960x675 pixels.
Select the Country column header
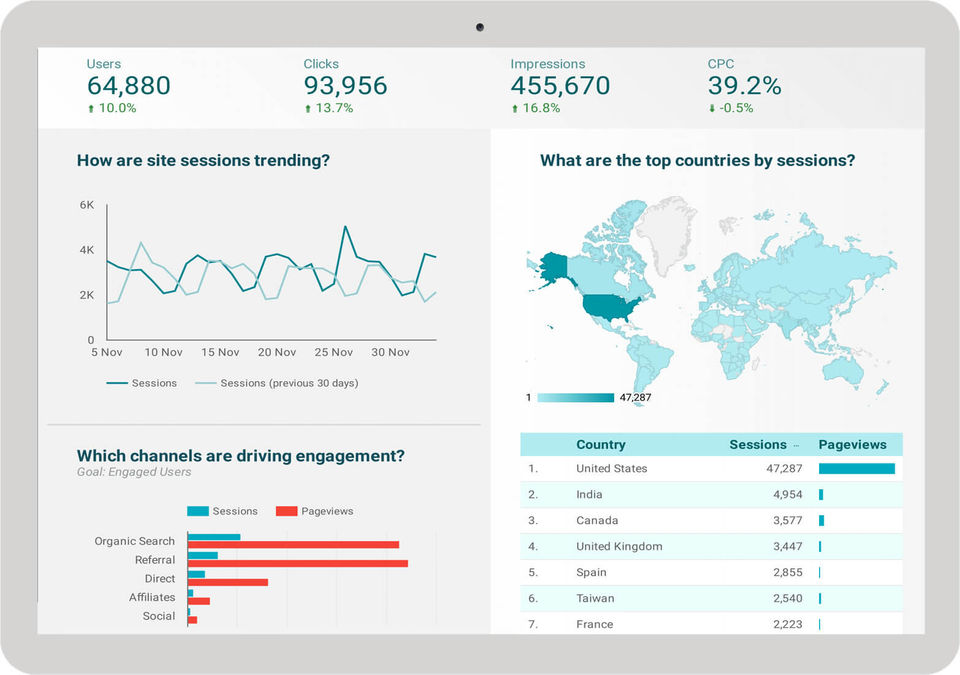601,445
